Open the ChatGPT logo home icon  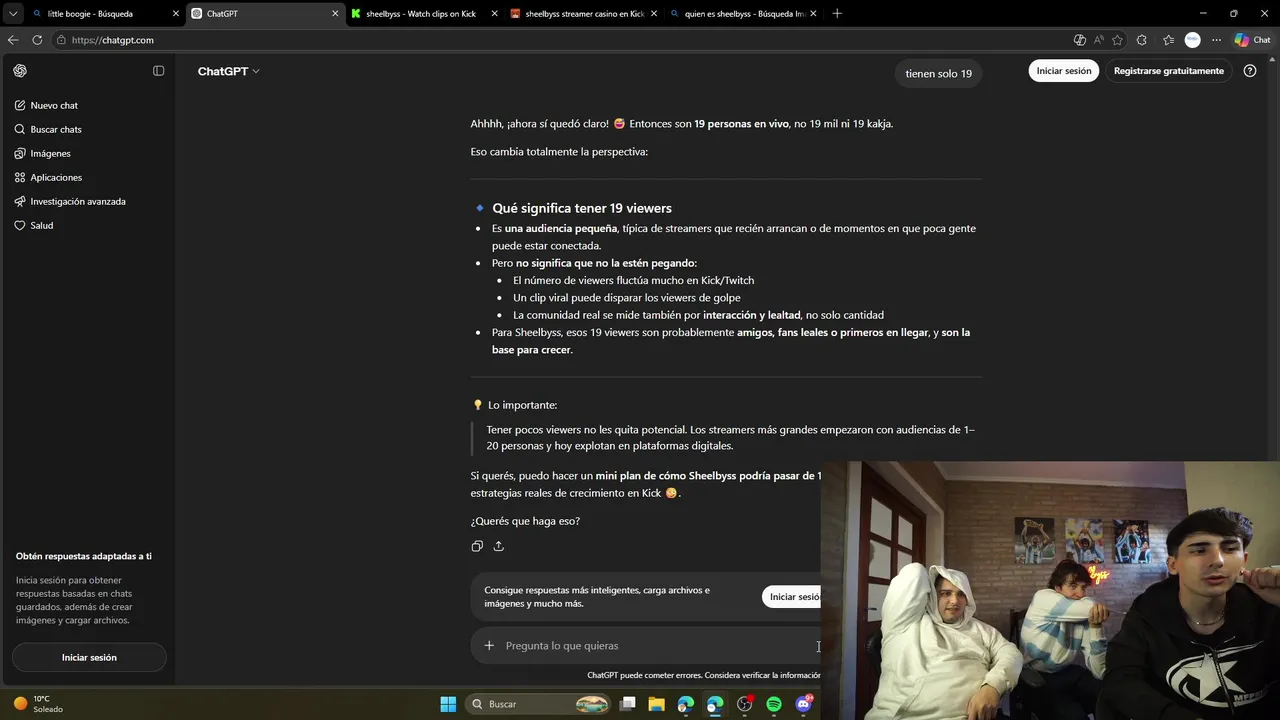[x=20, y=71]
